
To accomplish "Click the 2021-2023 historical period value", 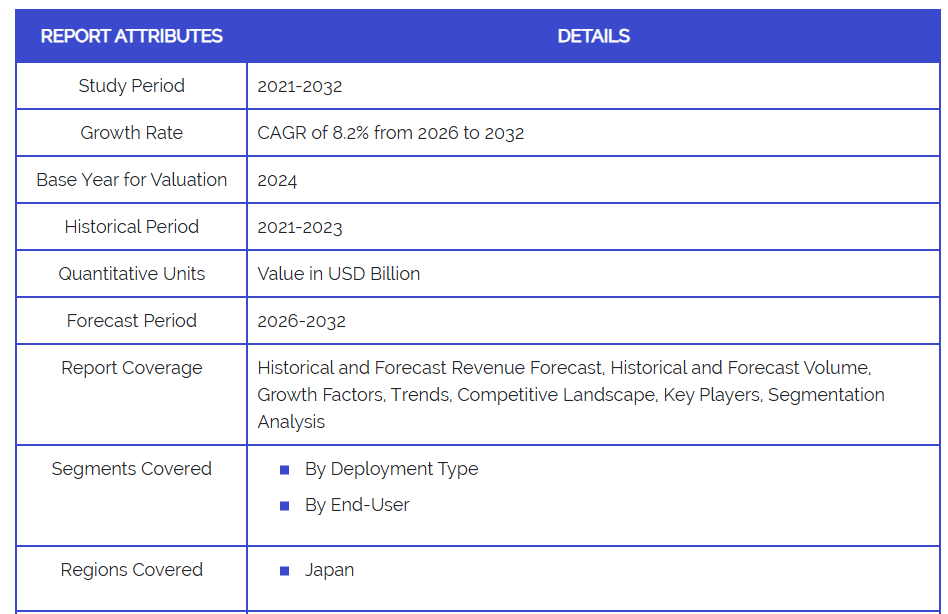I will pos(299,228).
